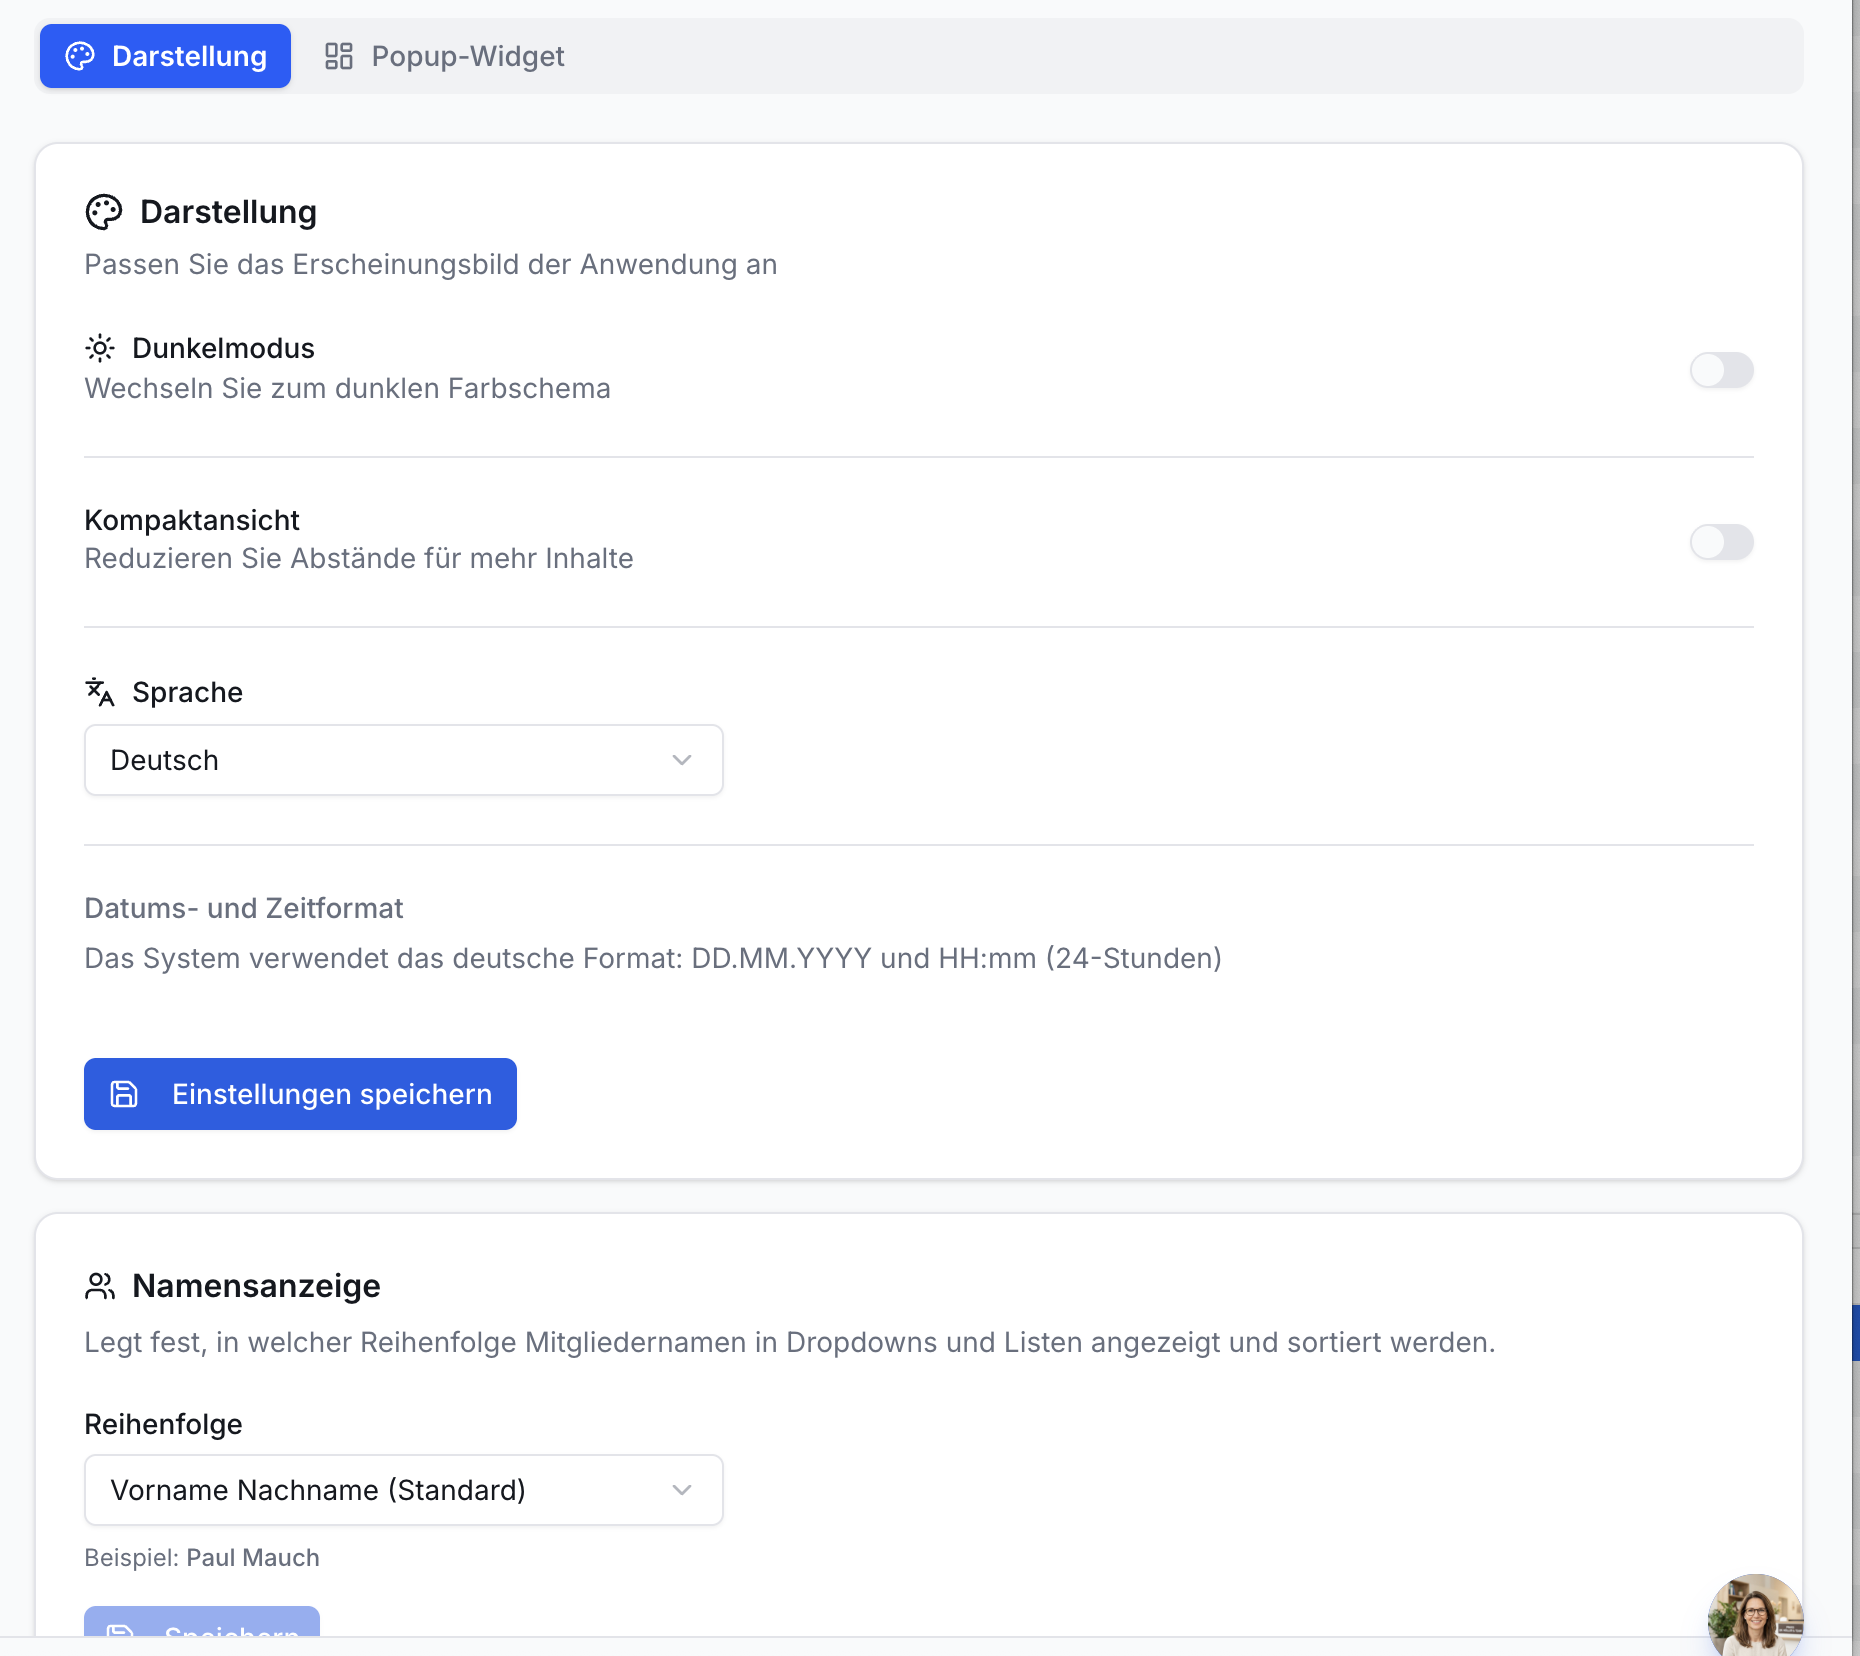Click the Dunkelmodus label text

click(223, 348)
